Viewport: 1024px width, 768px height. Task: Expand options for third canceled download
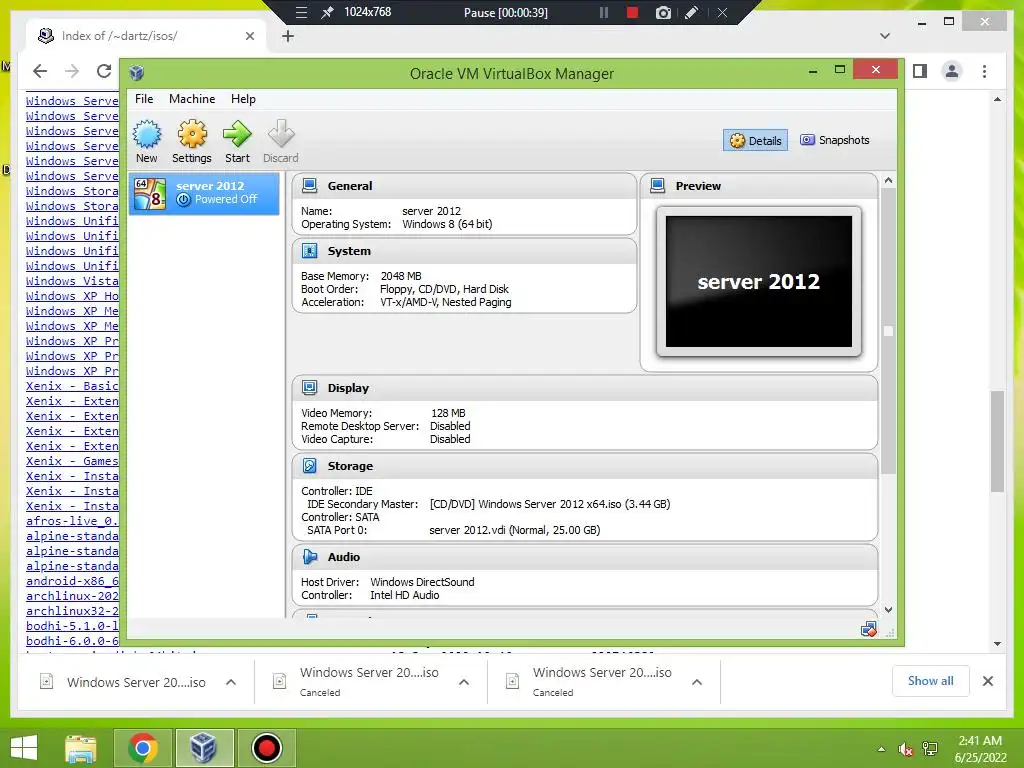[x=697, y=682]
